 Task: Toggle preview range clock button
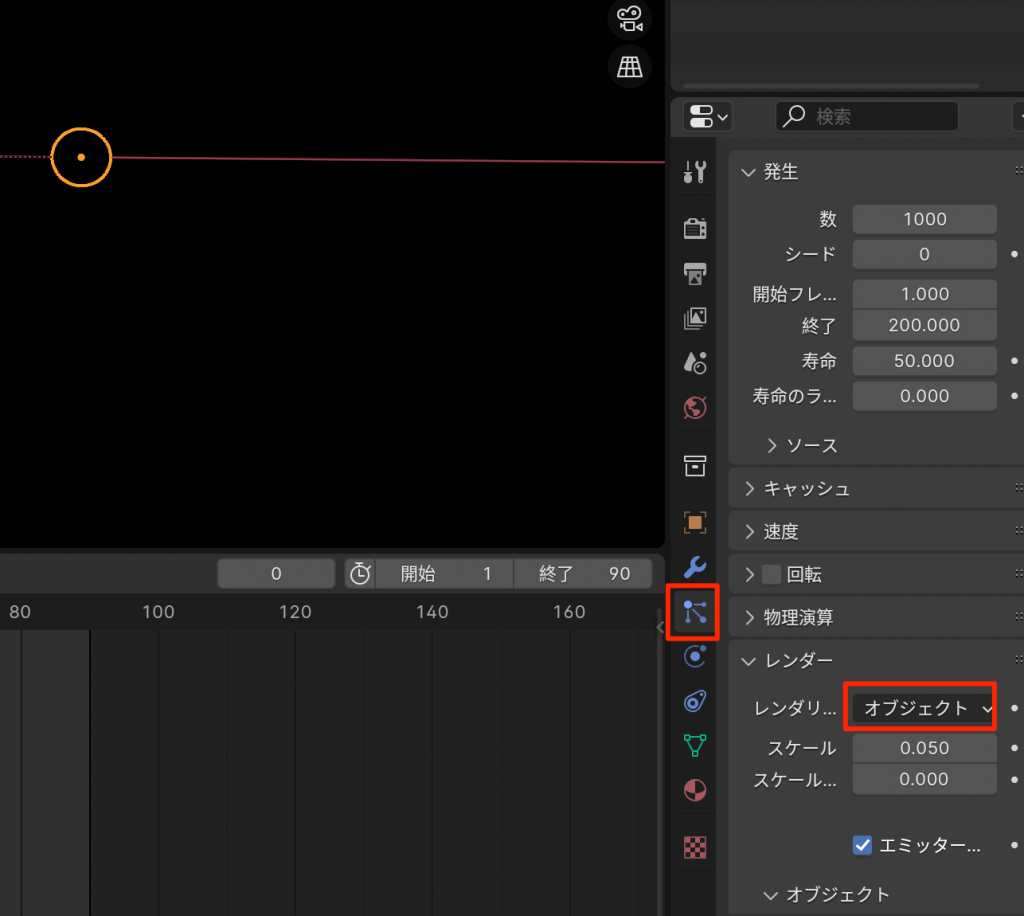pos(360,574)
